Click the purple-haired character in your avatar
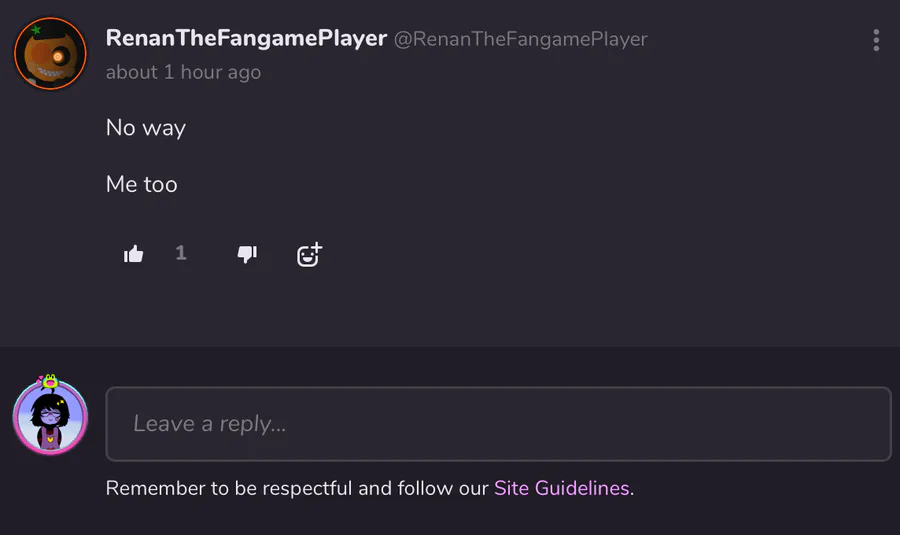Image resolution: width=900 pixels, height=535 pixels. point(49,420)
